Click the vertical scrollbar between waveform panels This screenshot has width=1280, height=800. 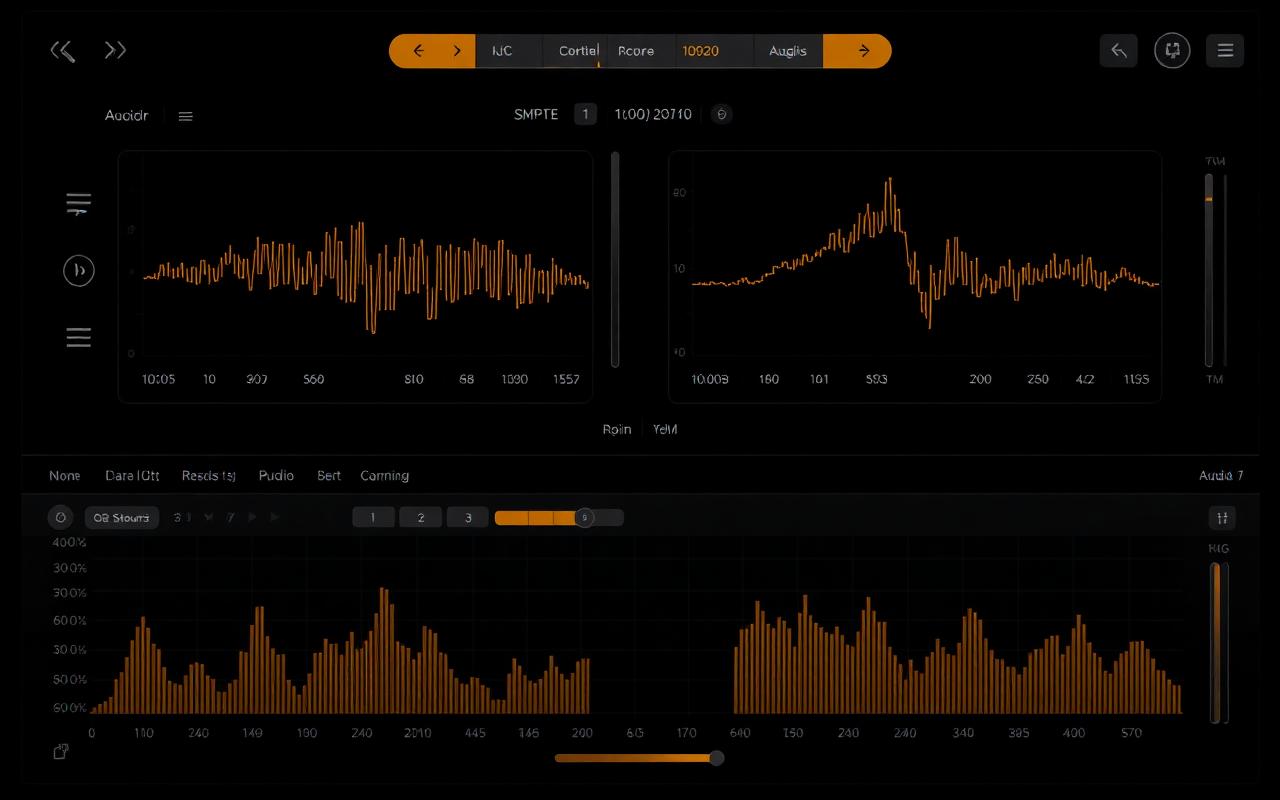(x=615, y=259)
